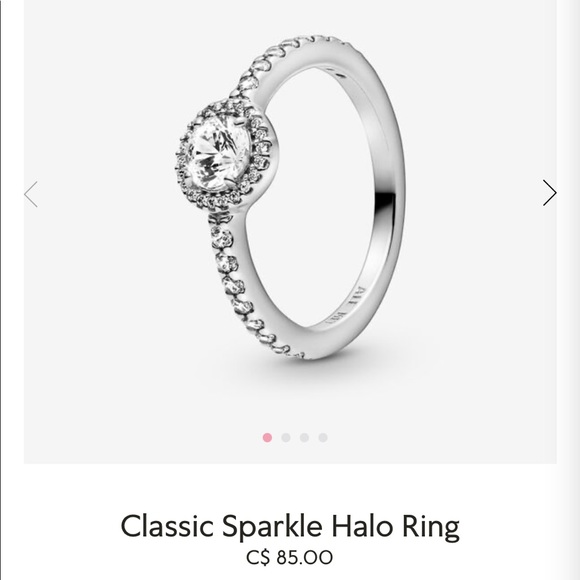
Task: Click the word Ring in the product title
Action: tap(431, 528)
